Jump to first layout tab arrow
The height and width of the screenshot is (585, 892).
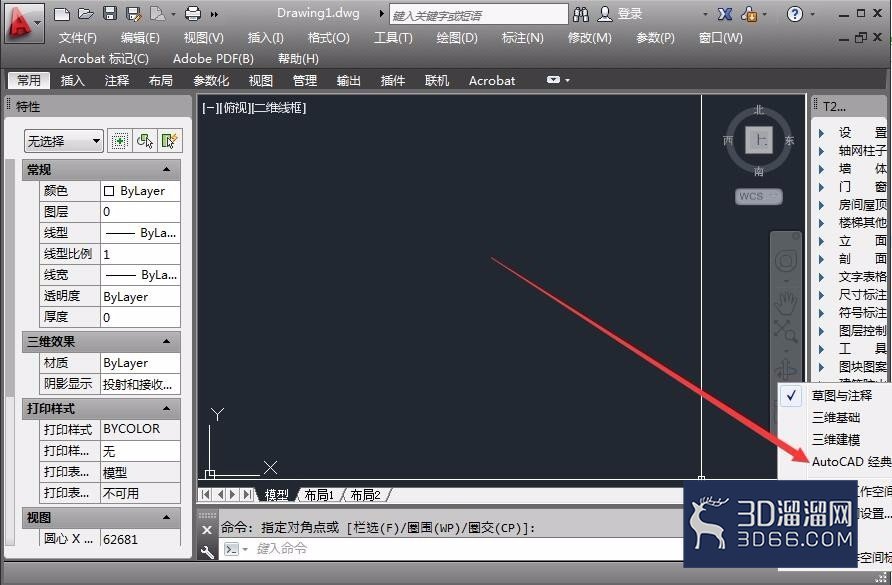point(206,495)
